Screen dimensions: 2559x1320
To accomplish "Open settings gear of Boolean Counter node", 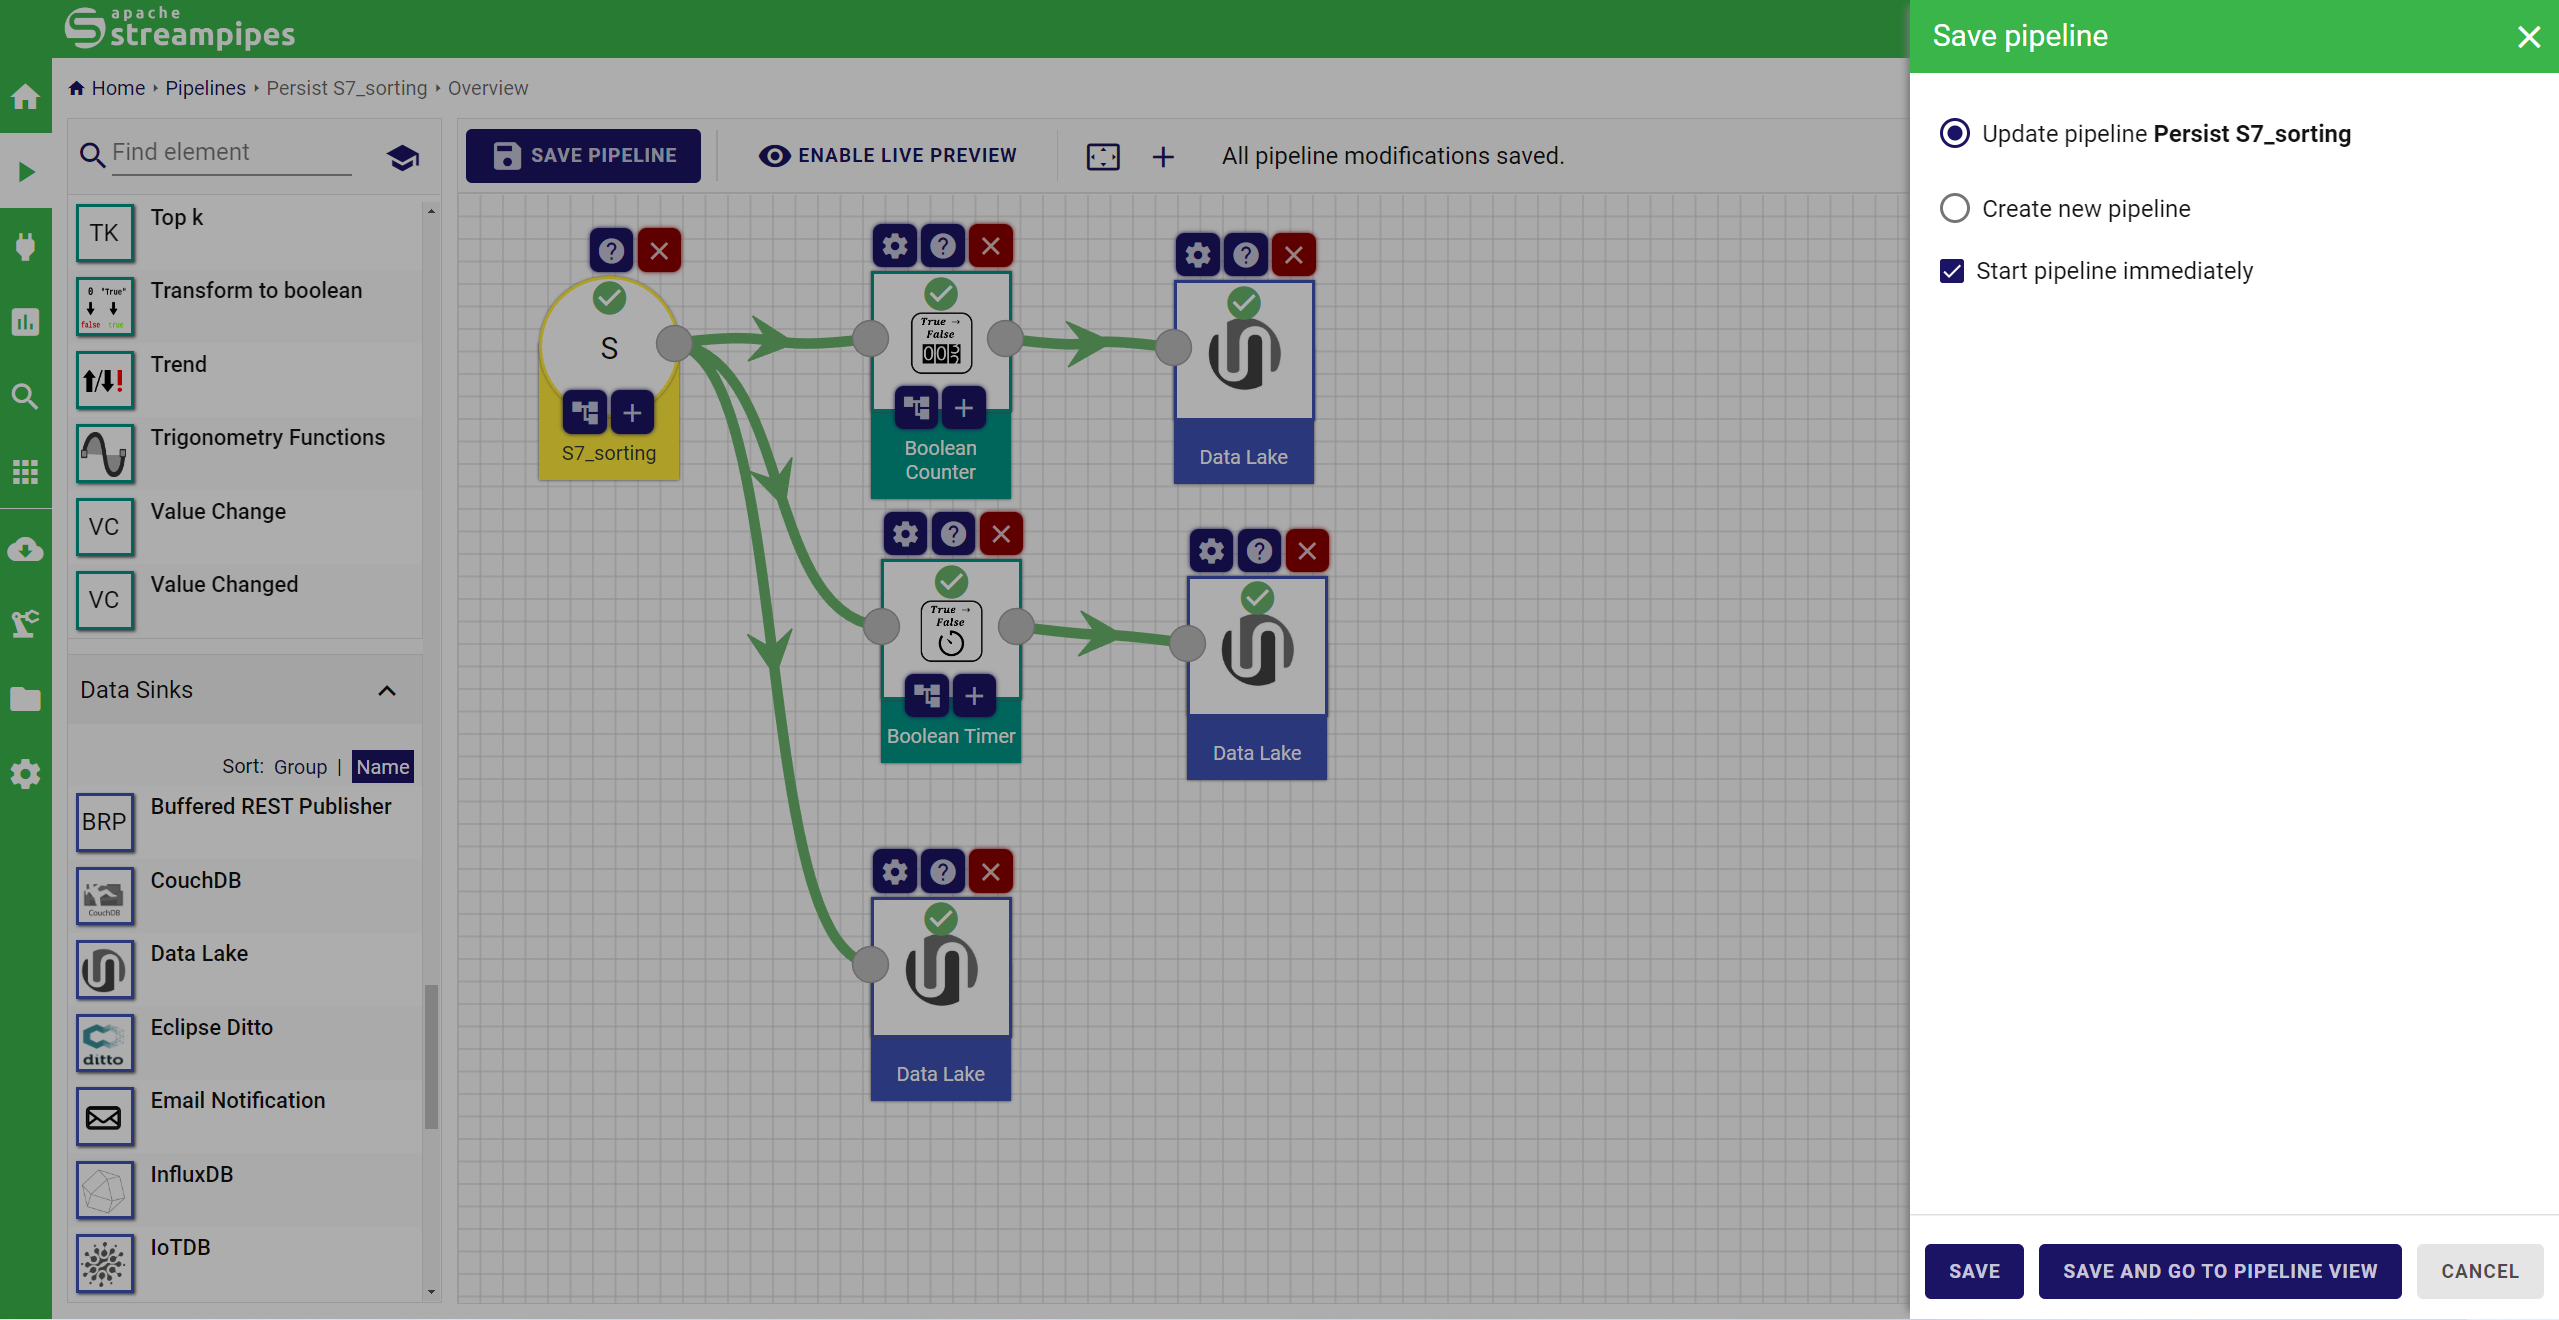I will pos(895,246).
